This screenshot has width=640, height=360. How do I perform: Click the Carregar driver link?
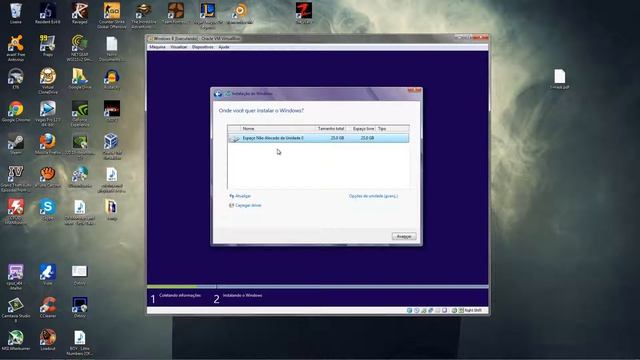(245, 205)
